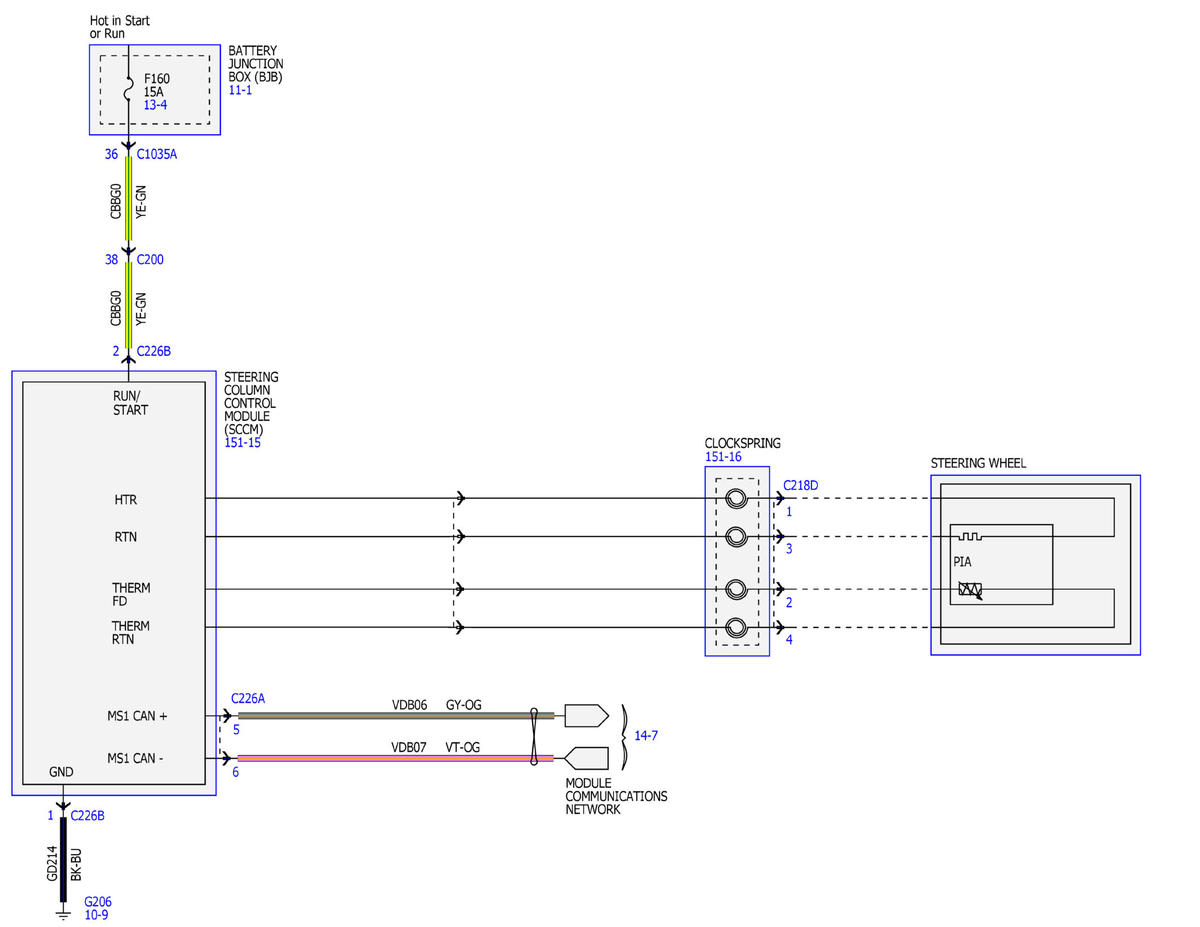The image size is (1200, 927).
Task: Select the heater element symbol above PIA
Action: pyautogui.click(x=969, y=535)
